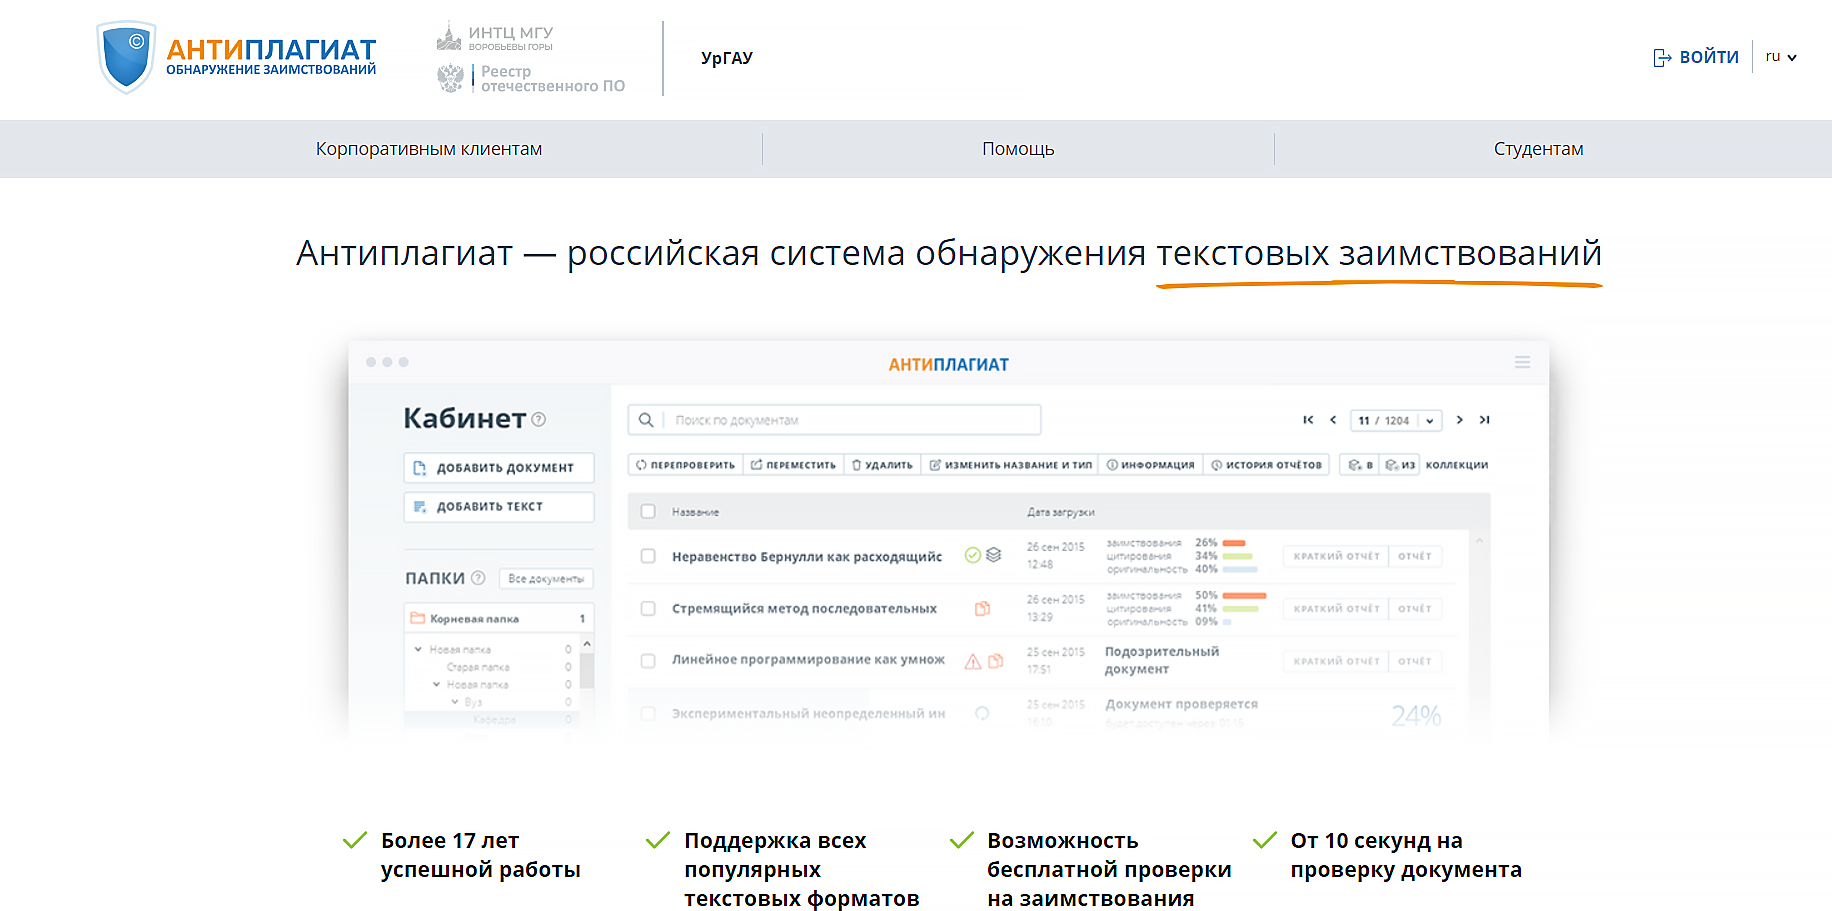Click the Удалить trash toolbar item
This screenshot has width=1832, height=911.
tap(882, 465)
